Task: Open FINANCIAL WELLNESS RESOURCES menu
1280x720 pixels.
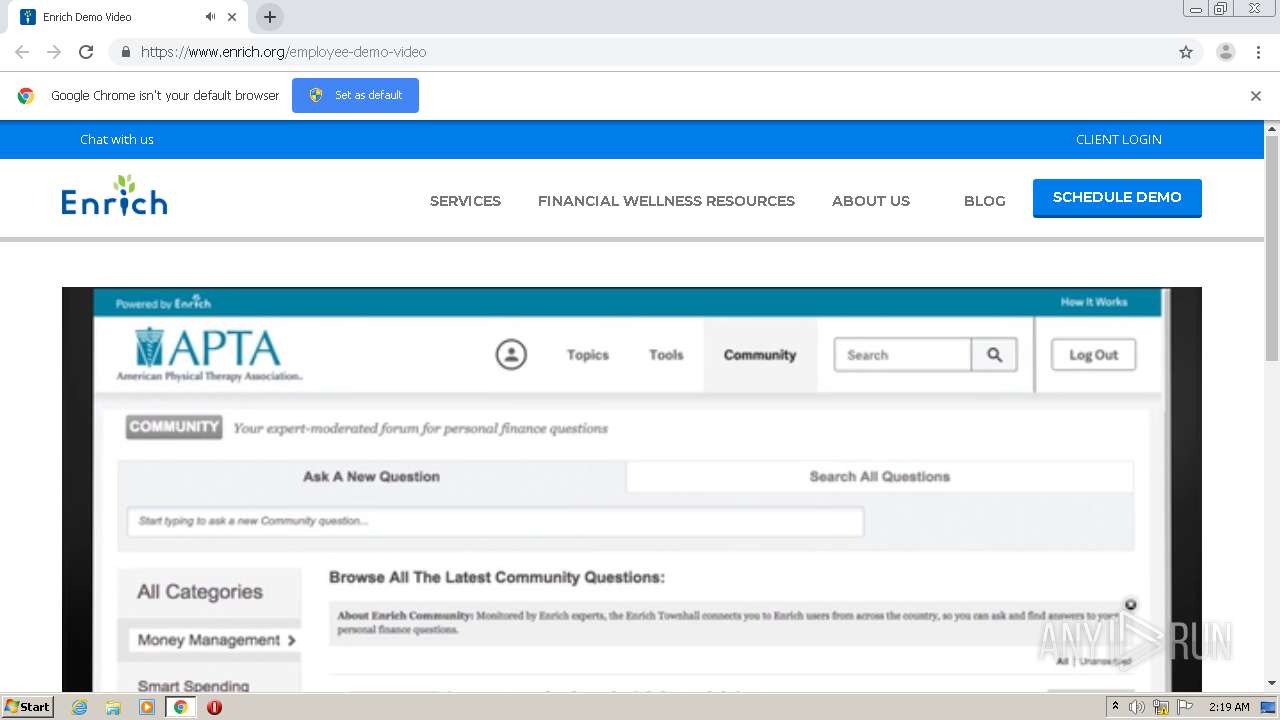Action: (666, 201)
